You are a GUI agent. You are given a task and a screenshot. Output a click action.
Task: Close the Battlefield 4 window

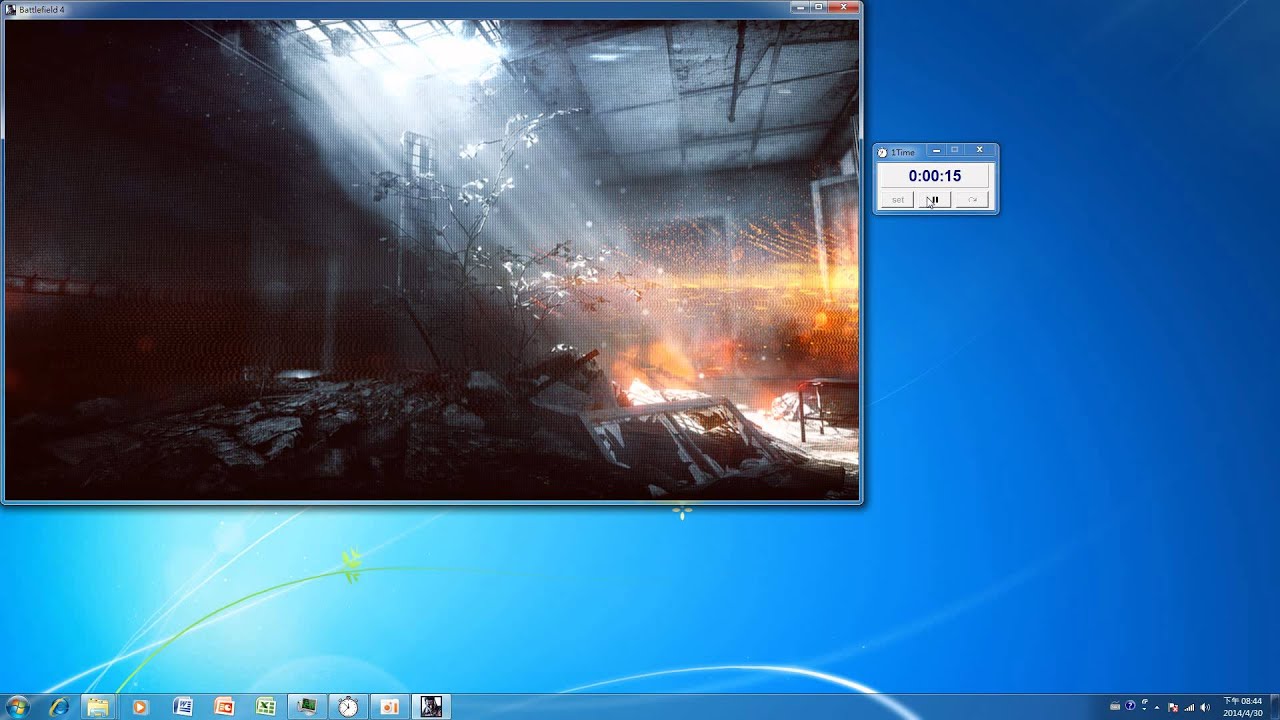pyautogui.click(x=843, y=7)
